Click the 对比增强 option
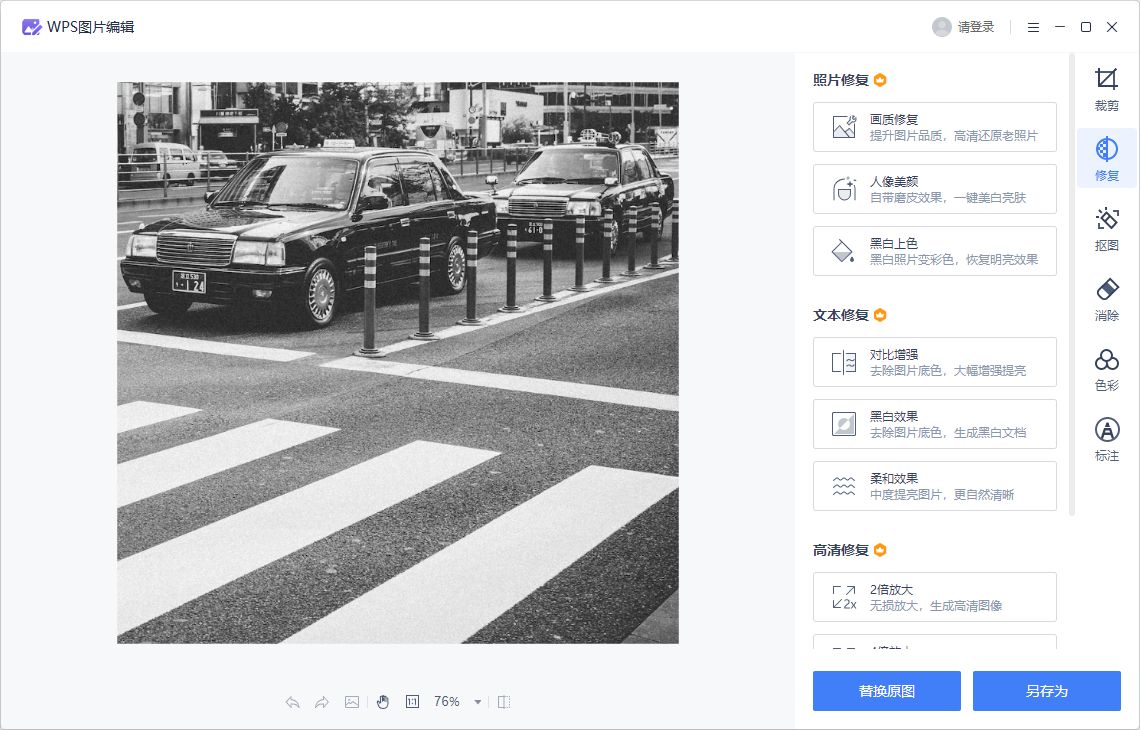This screenshot has height=730, width=1140. [x=934, y=362]
